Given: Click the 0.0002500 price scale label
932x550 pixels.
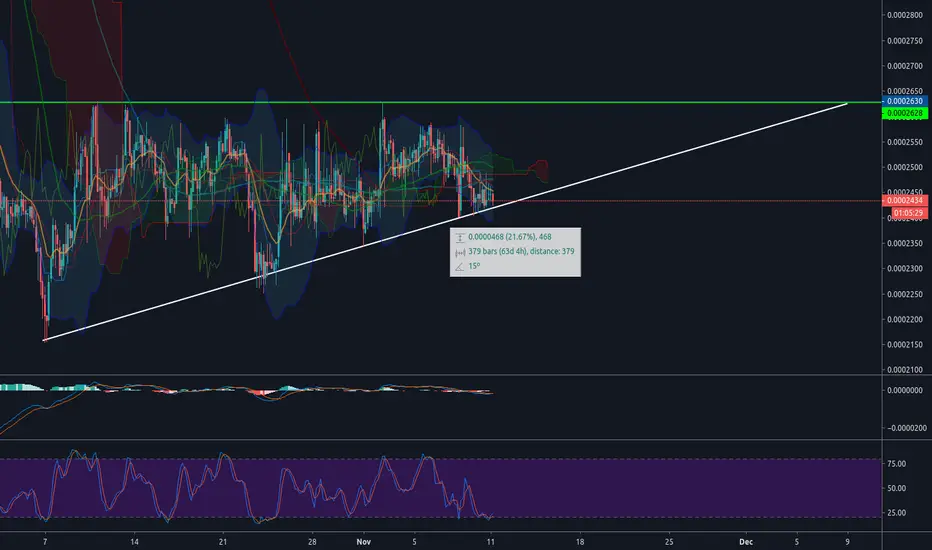Looking at the screenshot, I should point(905,168).
